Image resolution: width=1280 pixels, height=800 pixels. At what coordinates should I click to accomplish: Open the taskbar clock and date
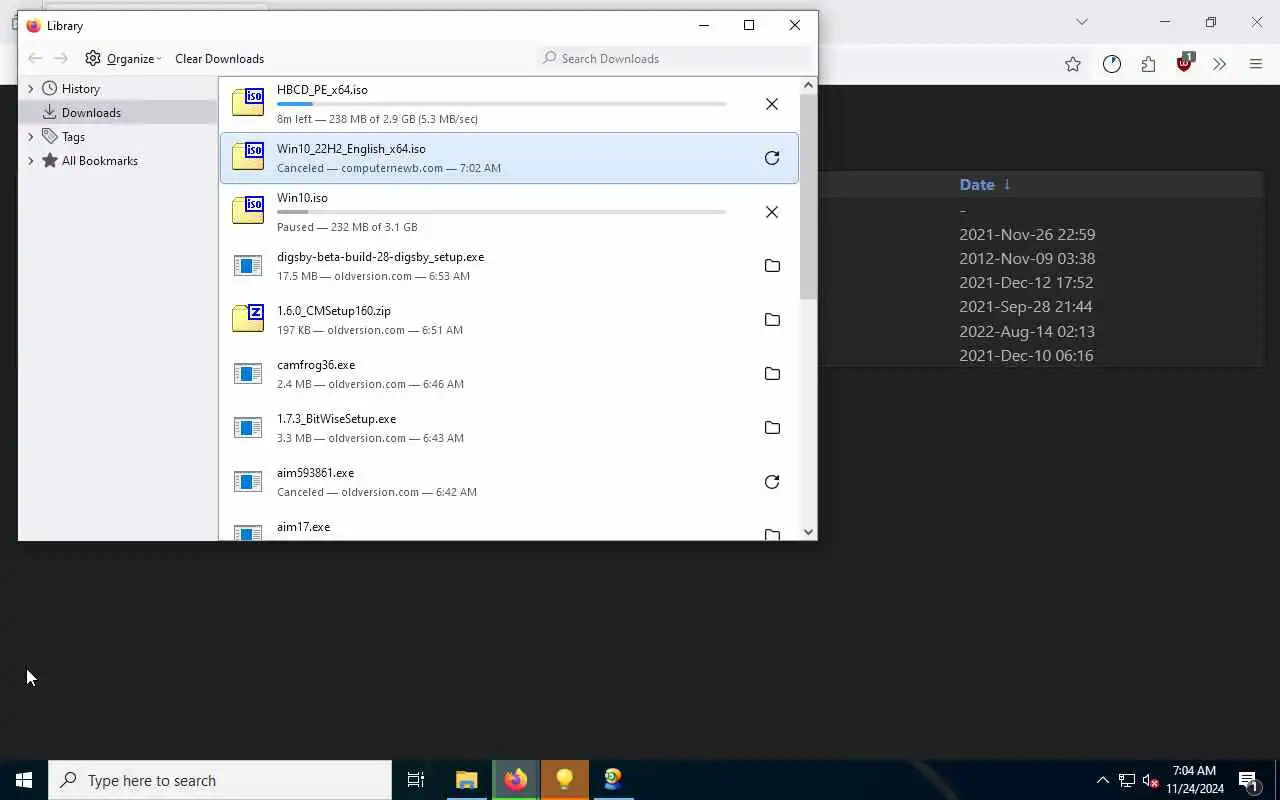[x=1194, y=780]
